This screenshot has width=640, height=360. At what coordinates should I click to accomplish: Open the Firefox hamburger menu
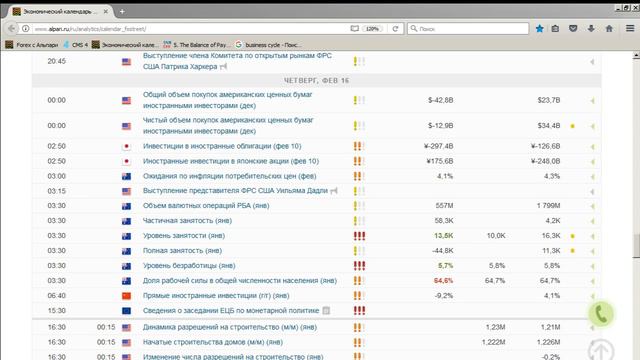[630, 29]
